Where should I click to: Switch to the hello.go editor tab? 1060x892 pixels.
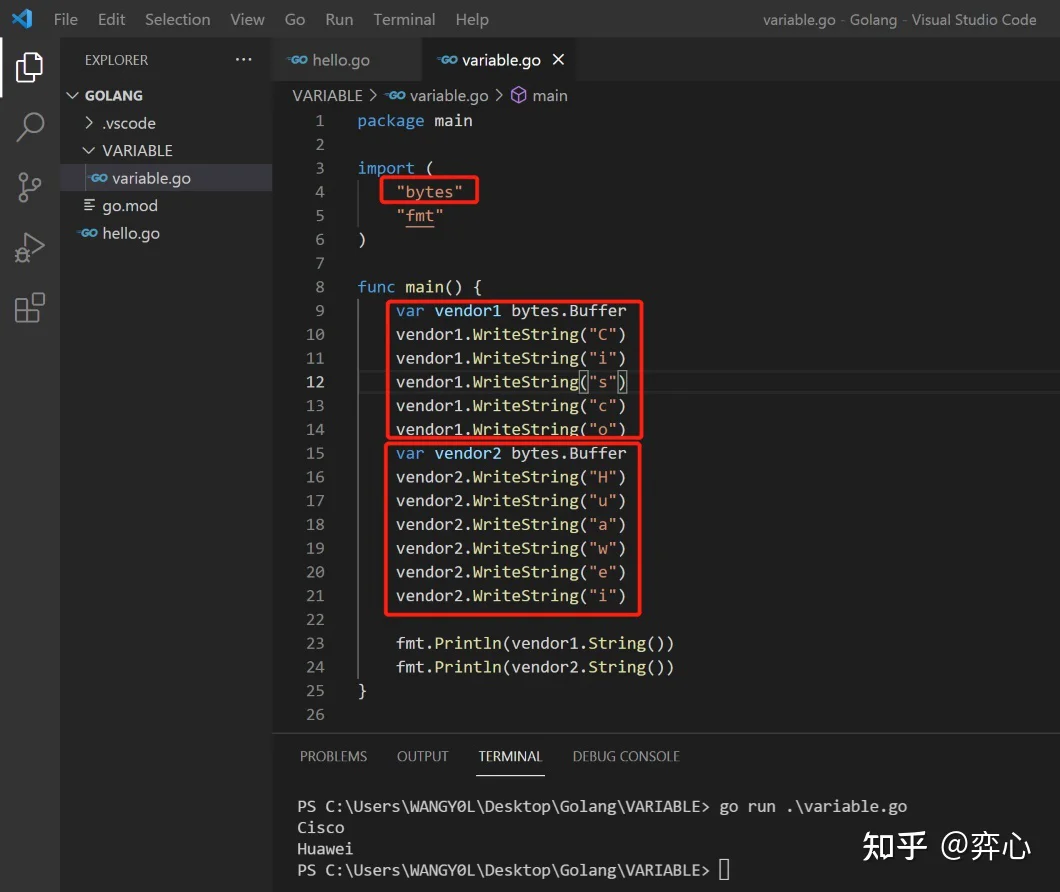pyautogui.click(x=347, y=60)
